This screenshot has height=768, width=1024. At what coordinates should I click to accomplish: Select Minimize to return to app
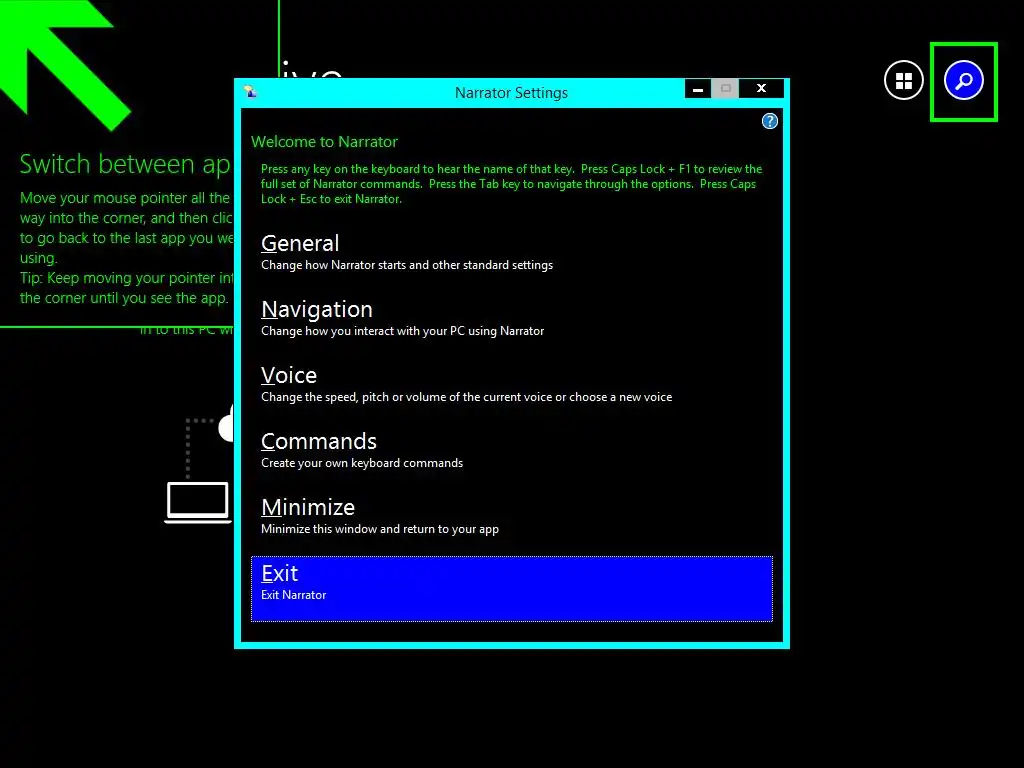point(511,516)
